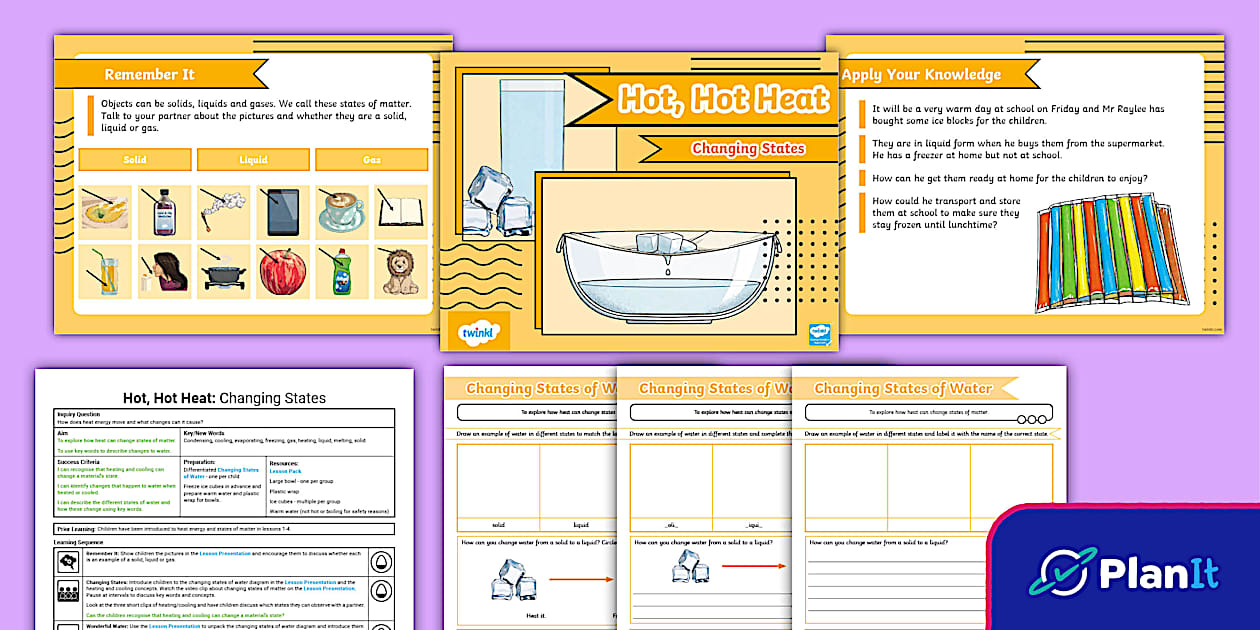Select the orange juice glass picture

105,271
